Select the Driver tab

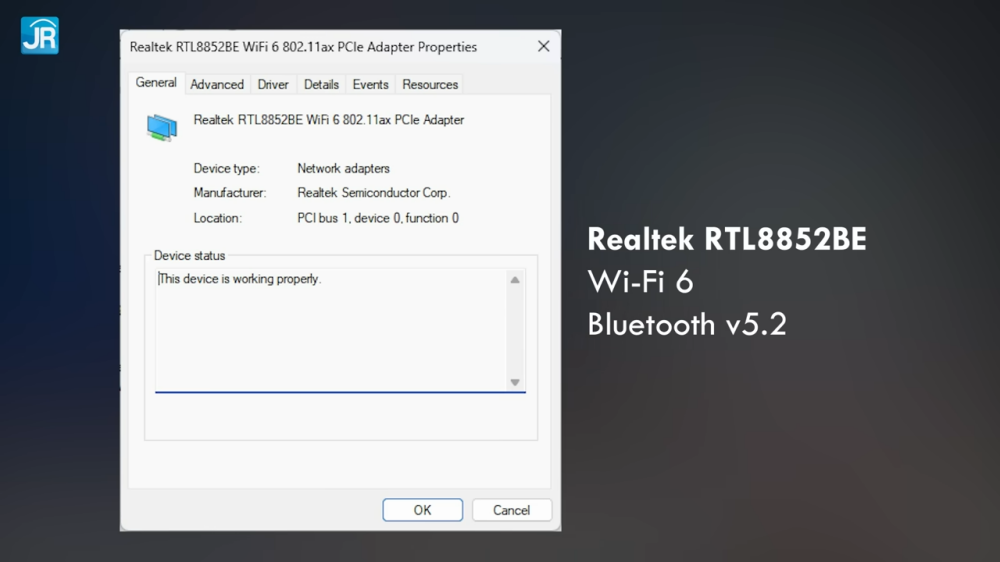[x=273, y=85]
